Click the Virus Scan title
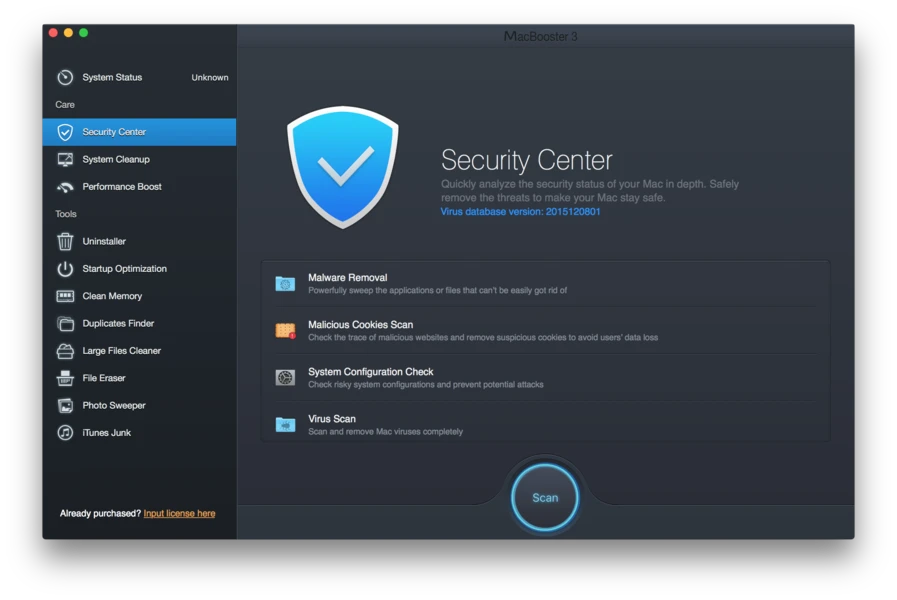Image resolution: width=897 pixels, height=600 pixels. point(332,419)
